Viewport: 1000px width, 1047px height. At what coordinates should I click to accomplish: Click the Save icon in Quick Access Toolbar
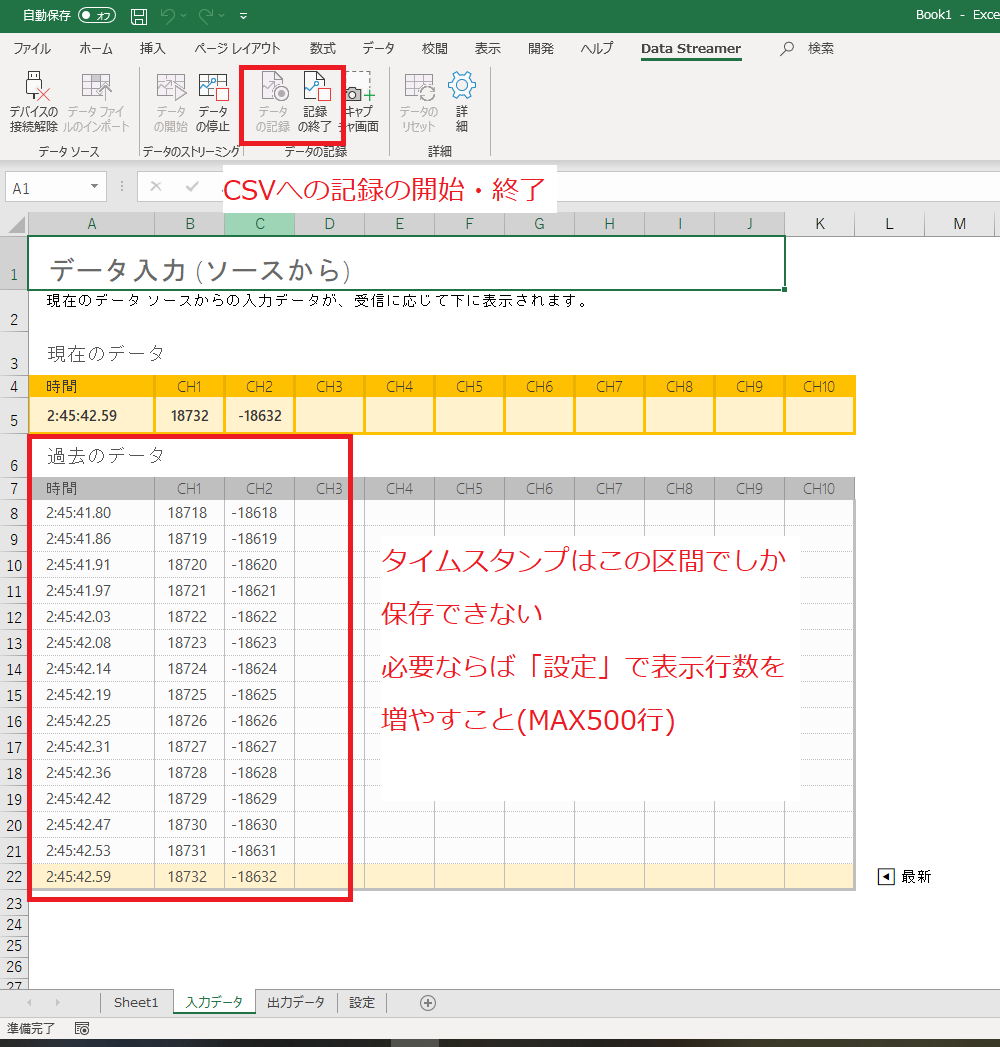(x=139, y=15)
